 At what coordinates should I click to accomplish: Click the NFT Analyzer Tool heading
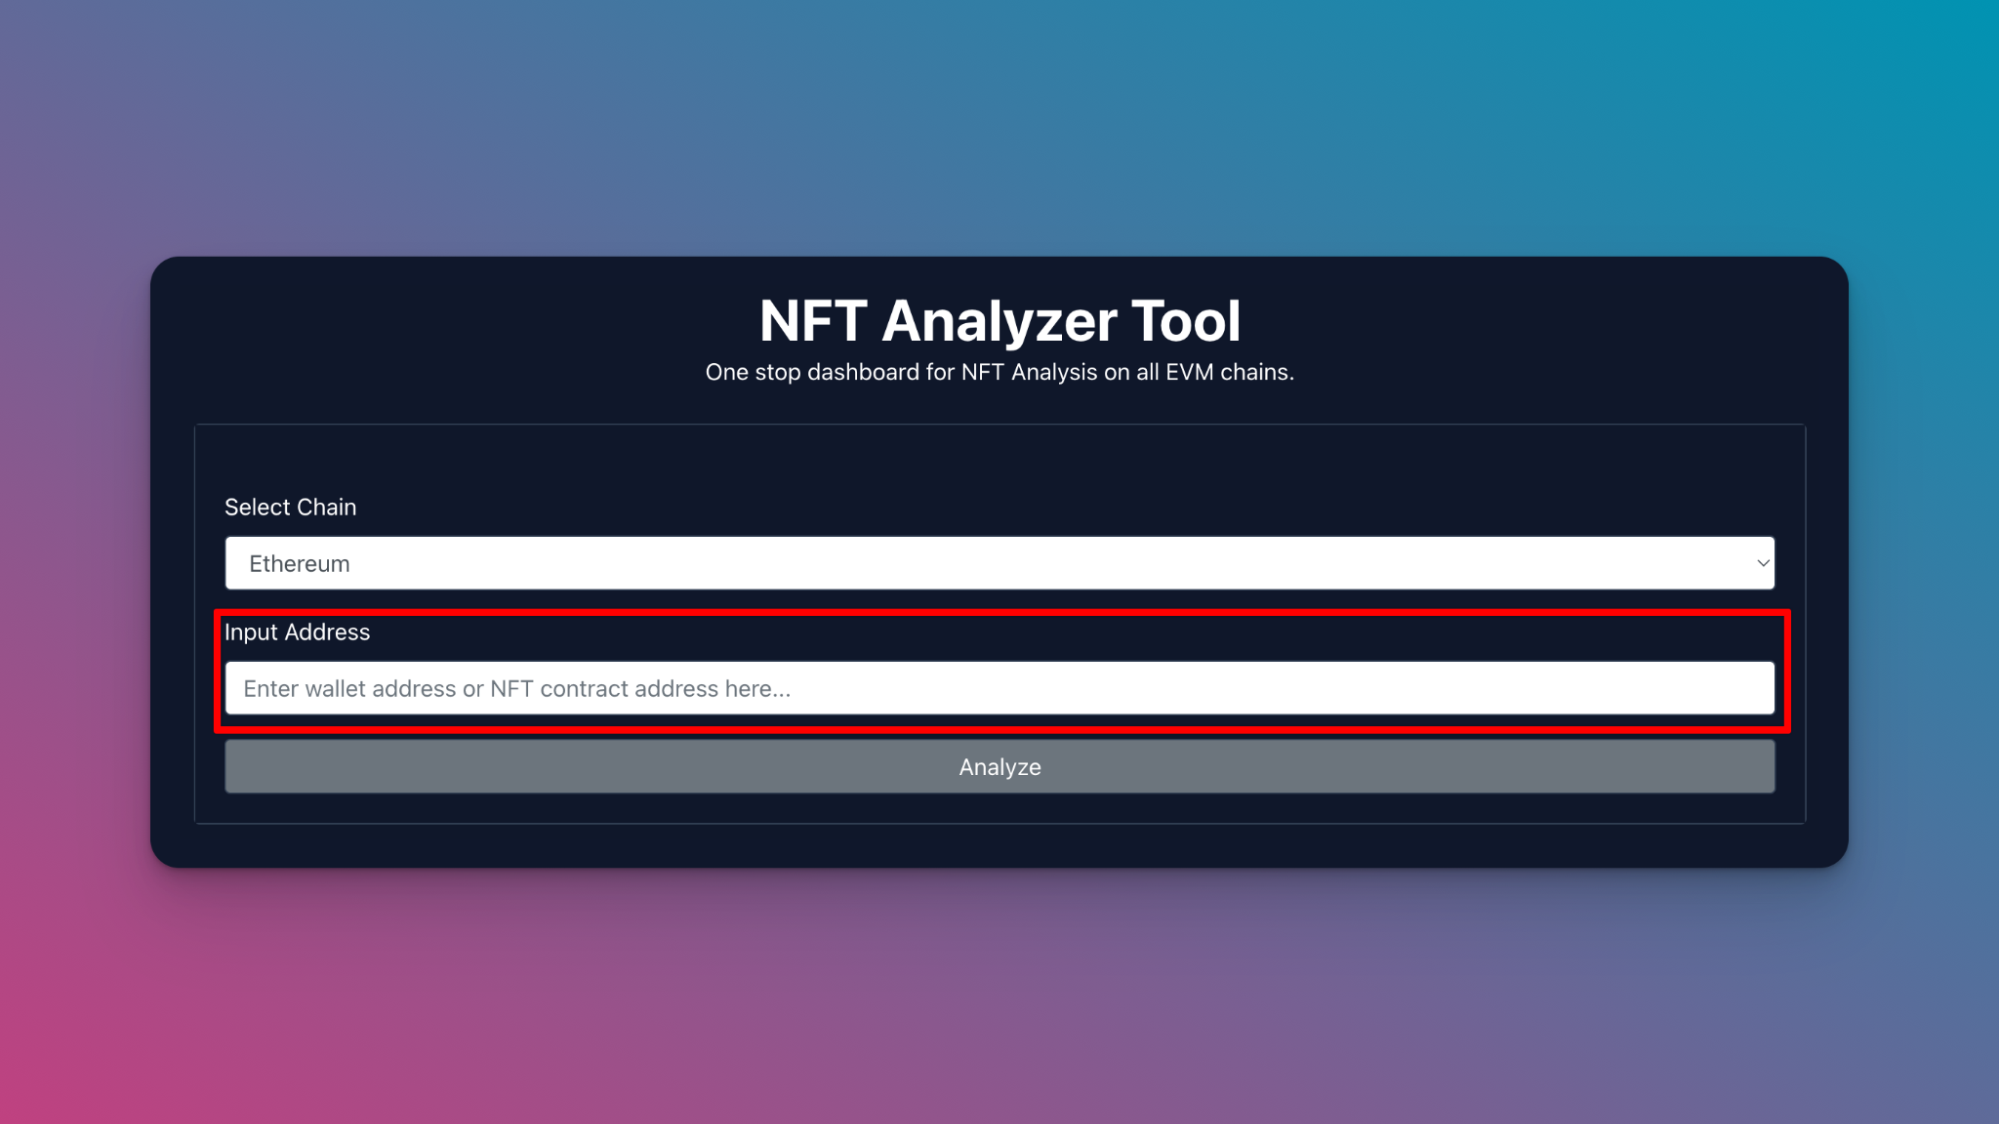pyautogui.click(x=999, y=321)
